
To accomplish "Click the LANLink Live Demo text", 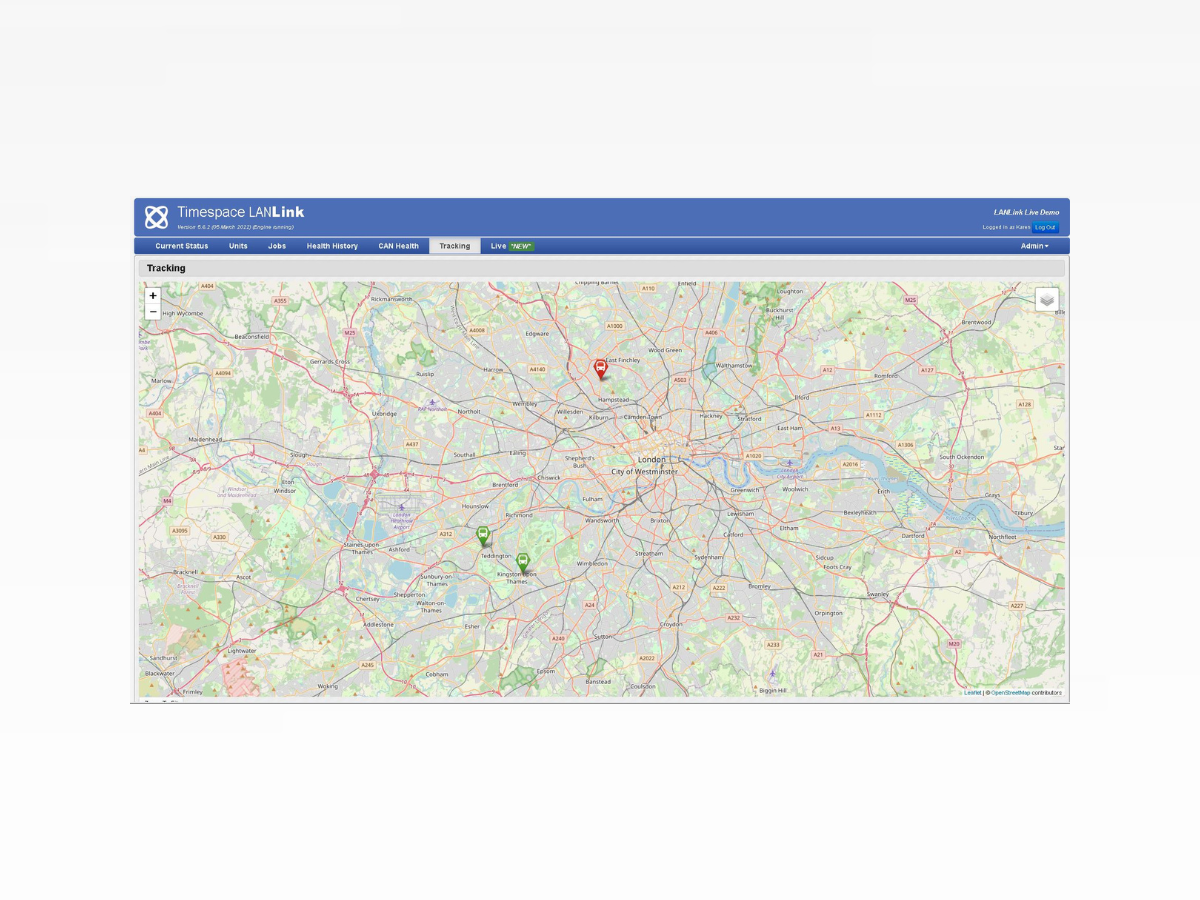I will 1026,212.
